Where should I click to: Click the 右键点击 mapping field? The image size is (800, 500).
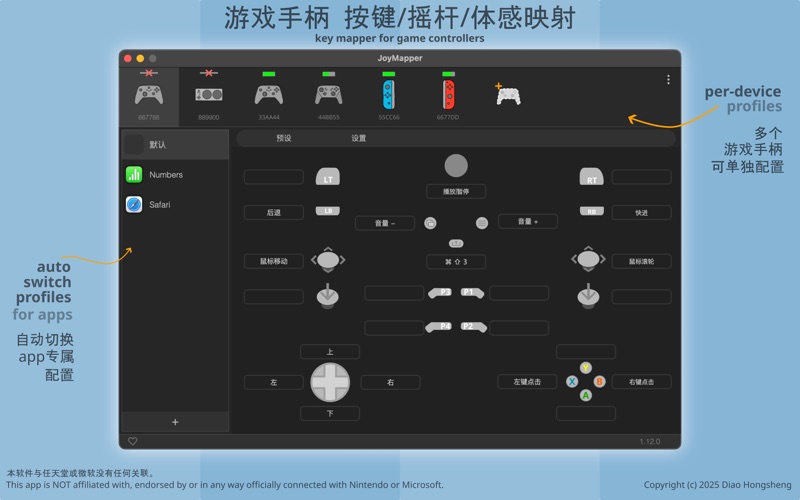[x=641, y=382]
